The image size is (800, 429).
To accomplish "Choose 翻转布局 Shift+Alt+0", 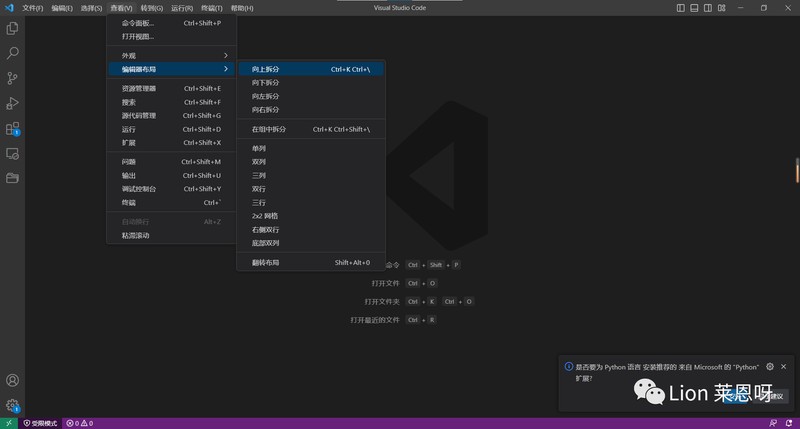I will click(311, 263).
